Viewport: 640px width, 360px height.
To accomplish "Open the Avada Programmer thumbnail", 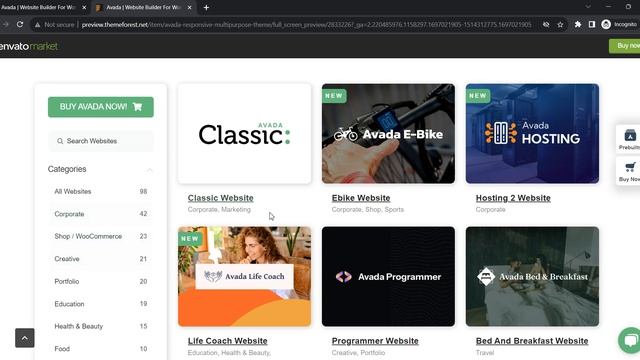I will point(388,276).
